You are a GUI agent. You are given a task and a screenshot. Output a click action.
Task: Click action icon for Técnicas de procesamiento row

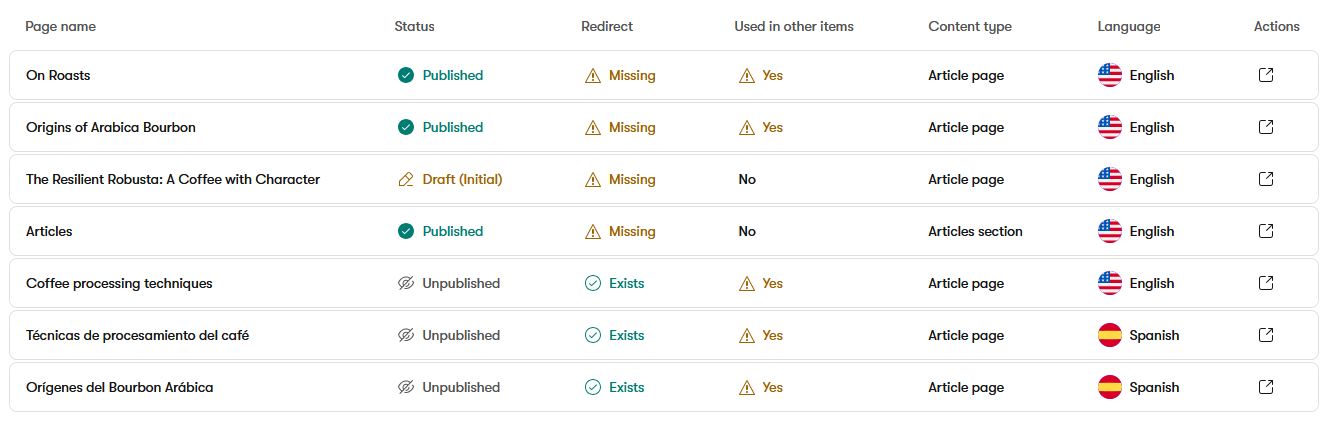click(x=1265, y=335)
